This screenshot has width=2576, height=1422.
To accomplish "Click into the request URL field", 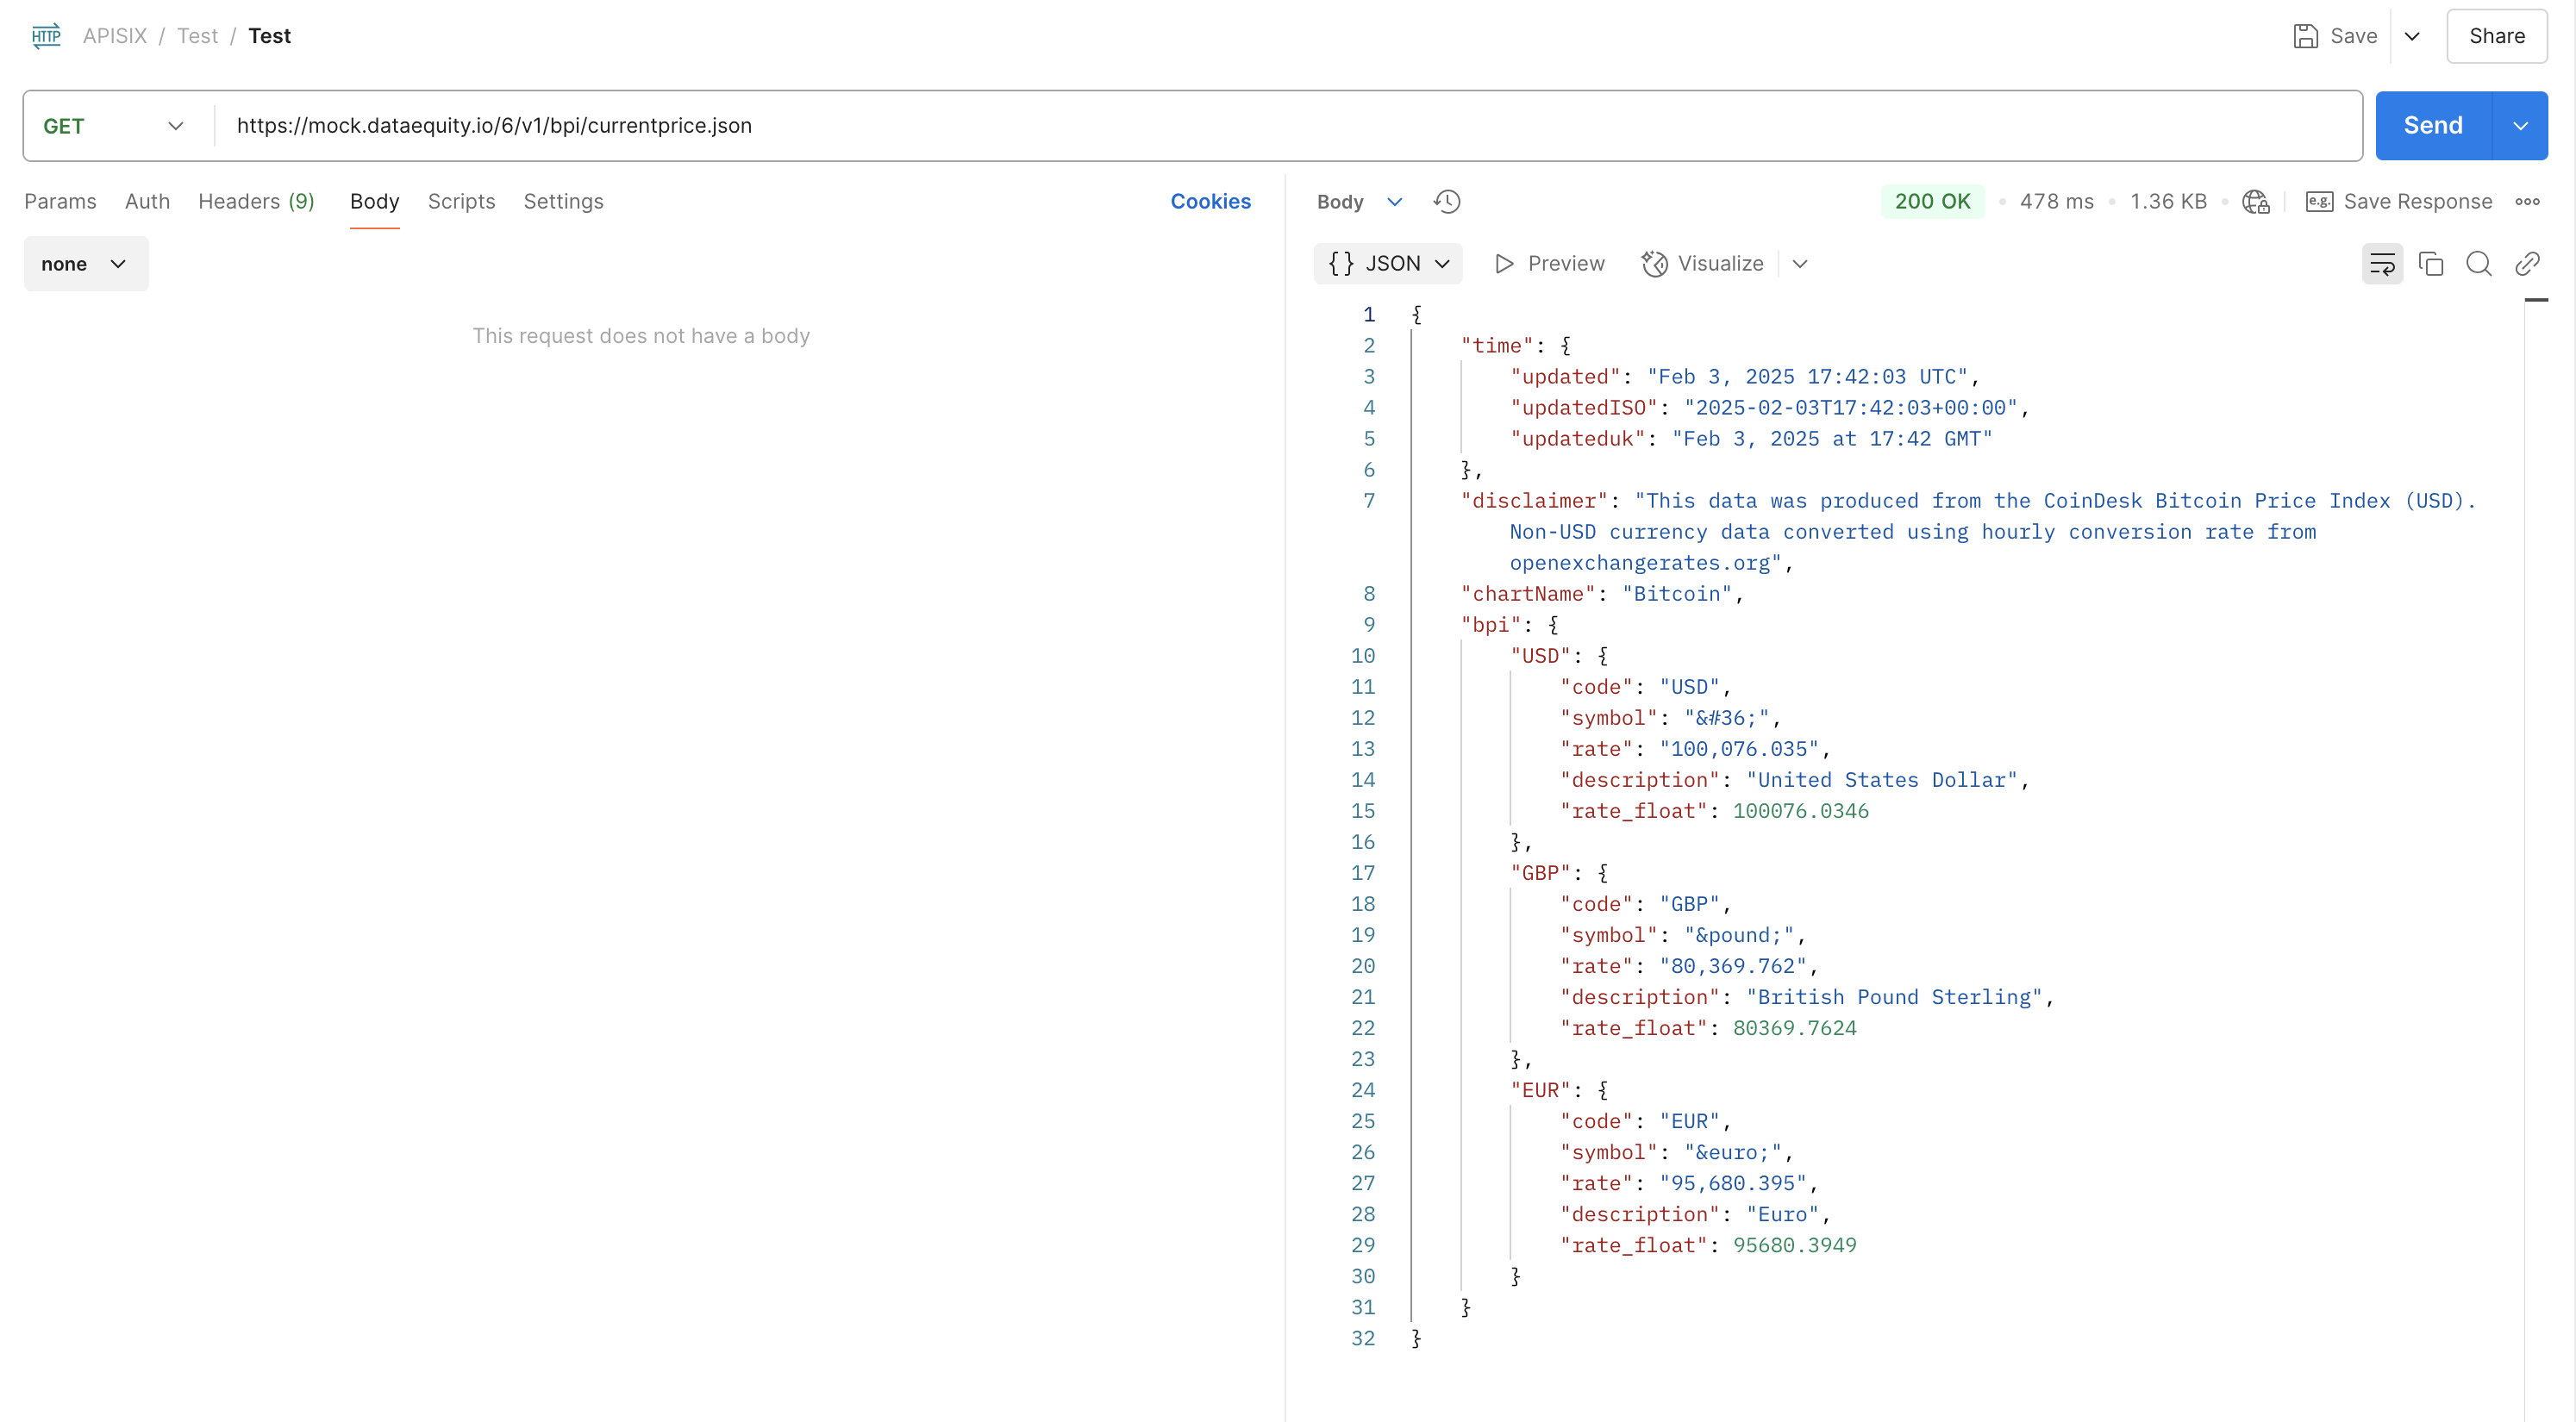I will tap(1290, 126).
